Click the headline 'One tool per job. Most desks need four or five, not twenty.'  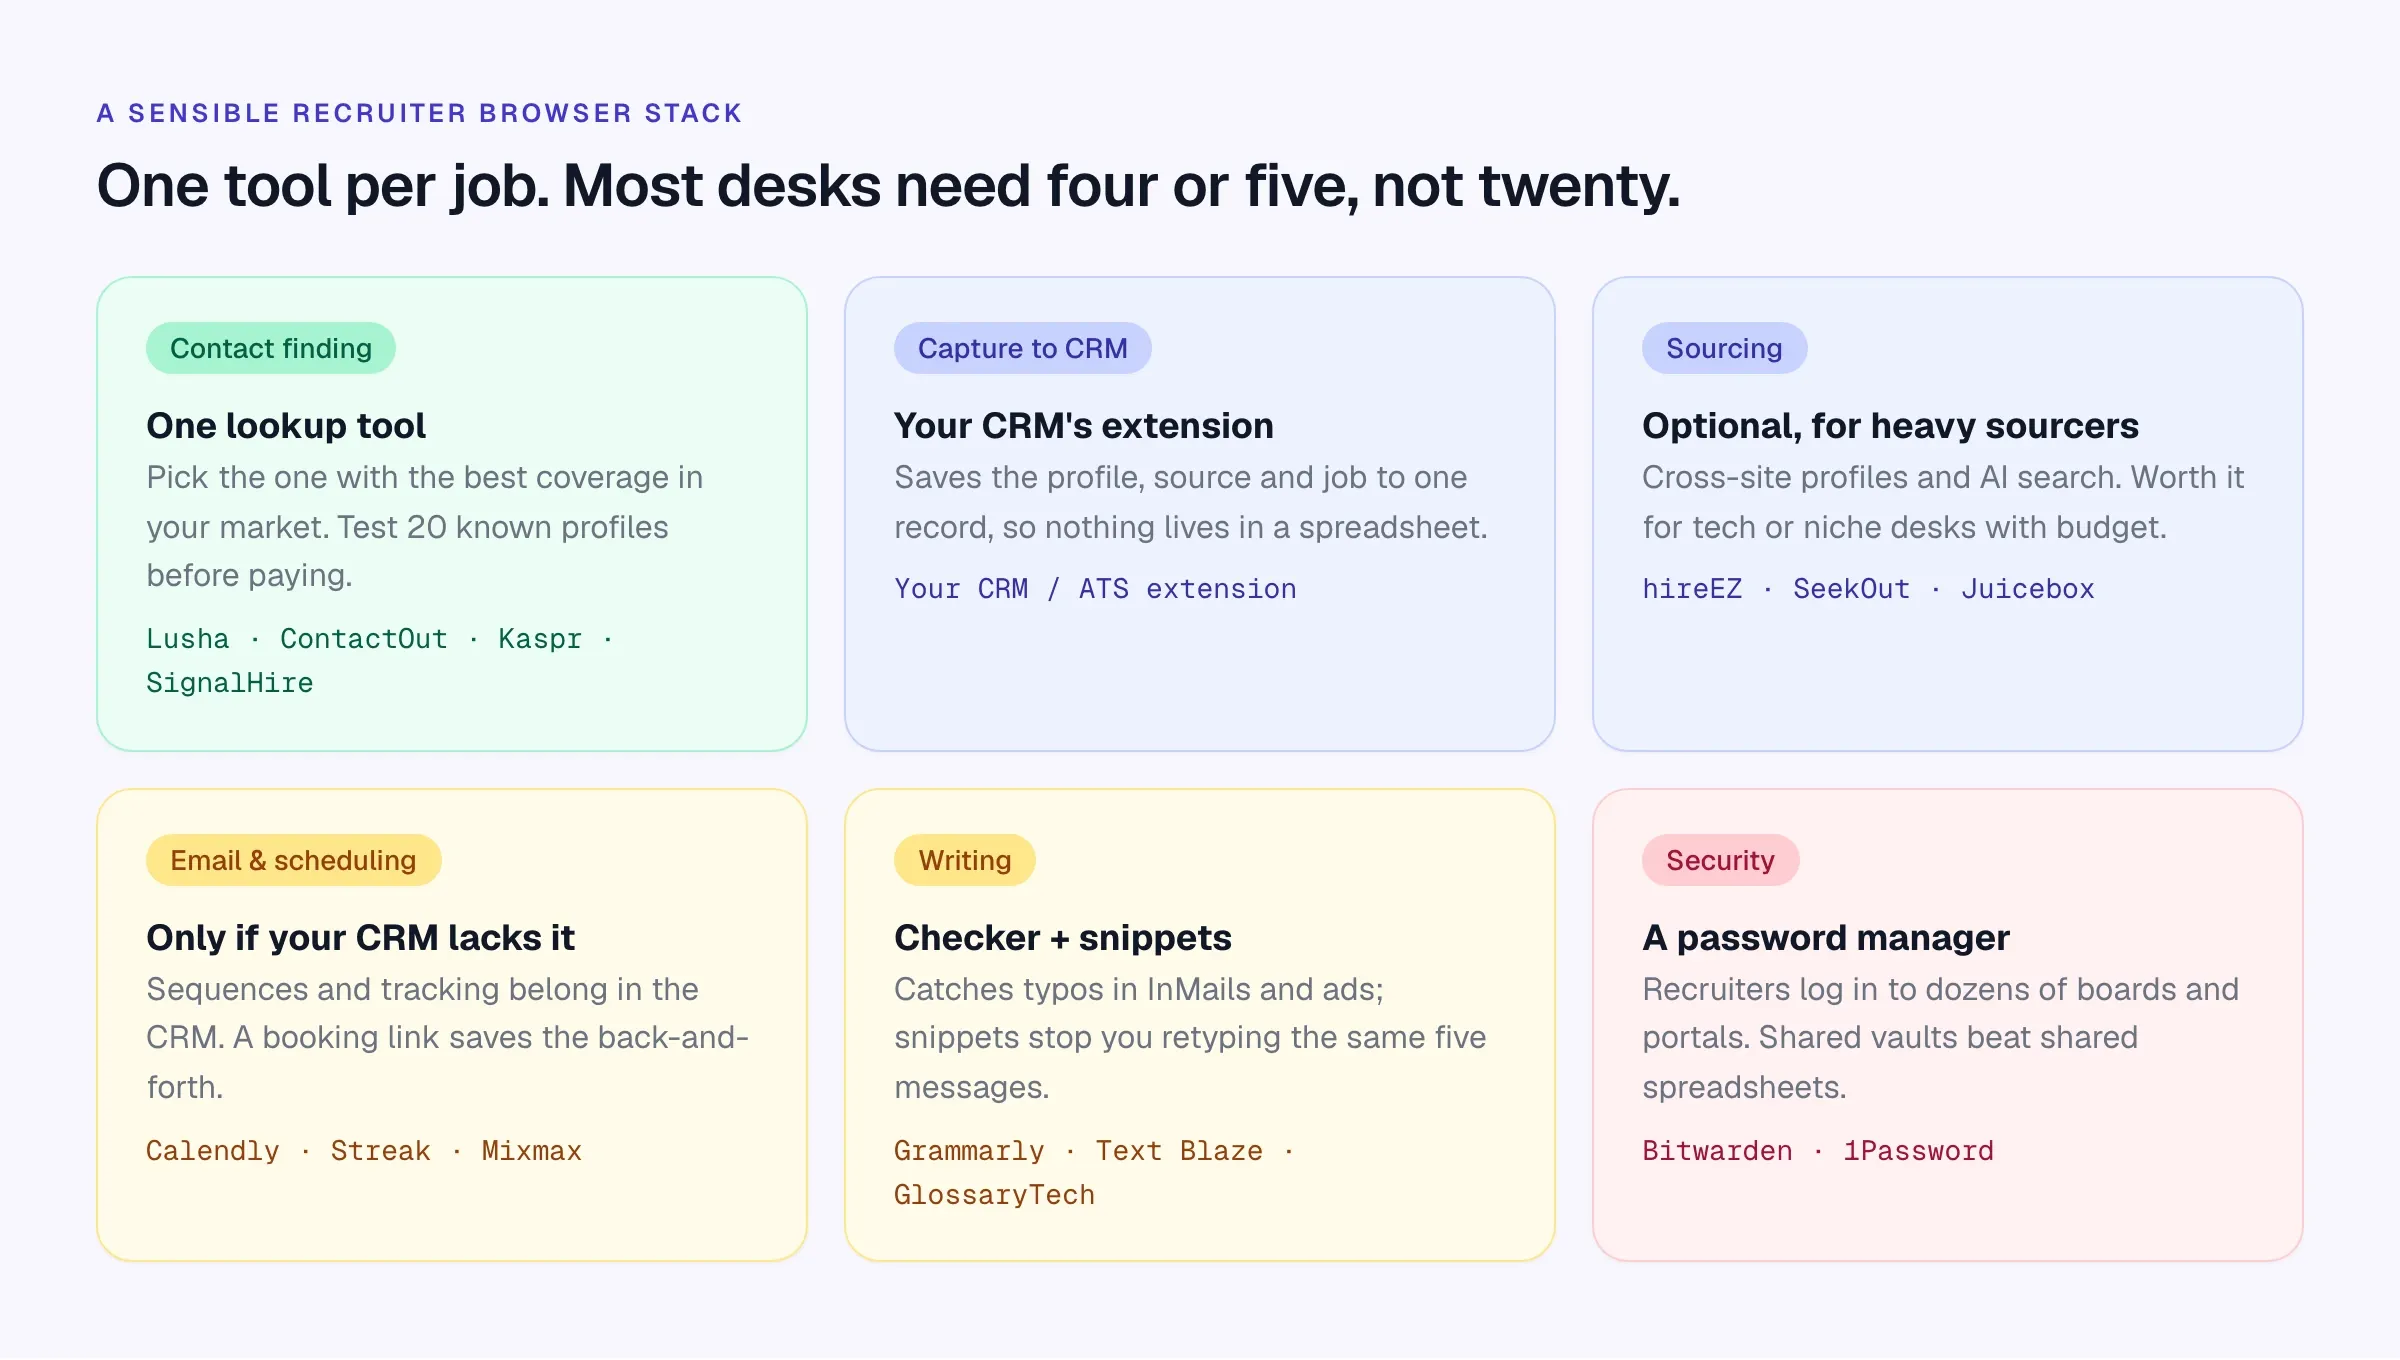tap(888, 187)
